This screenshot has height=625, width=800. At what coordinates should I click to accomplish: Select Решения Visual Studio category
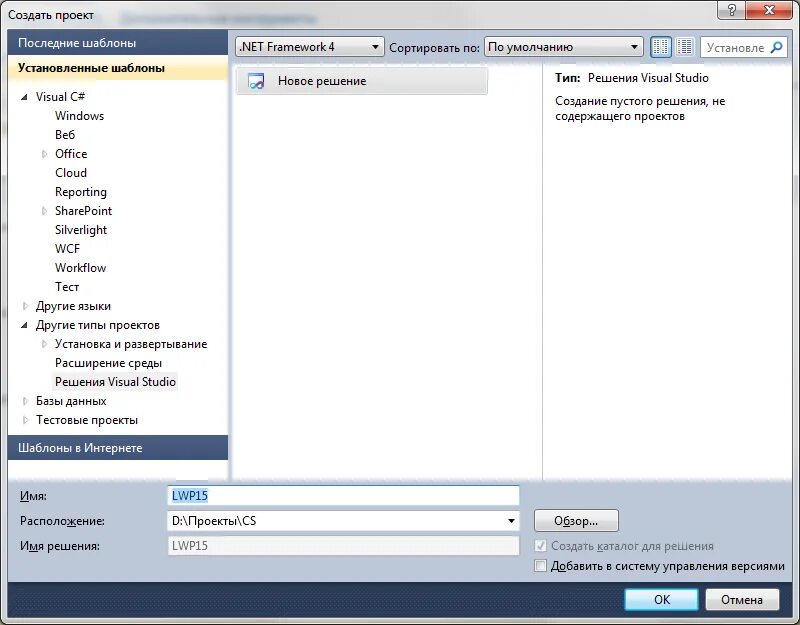115,382
